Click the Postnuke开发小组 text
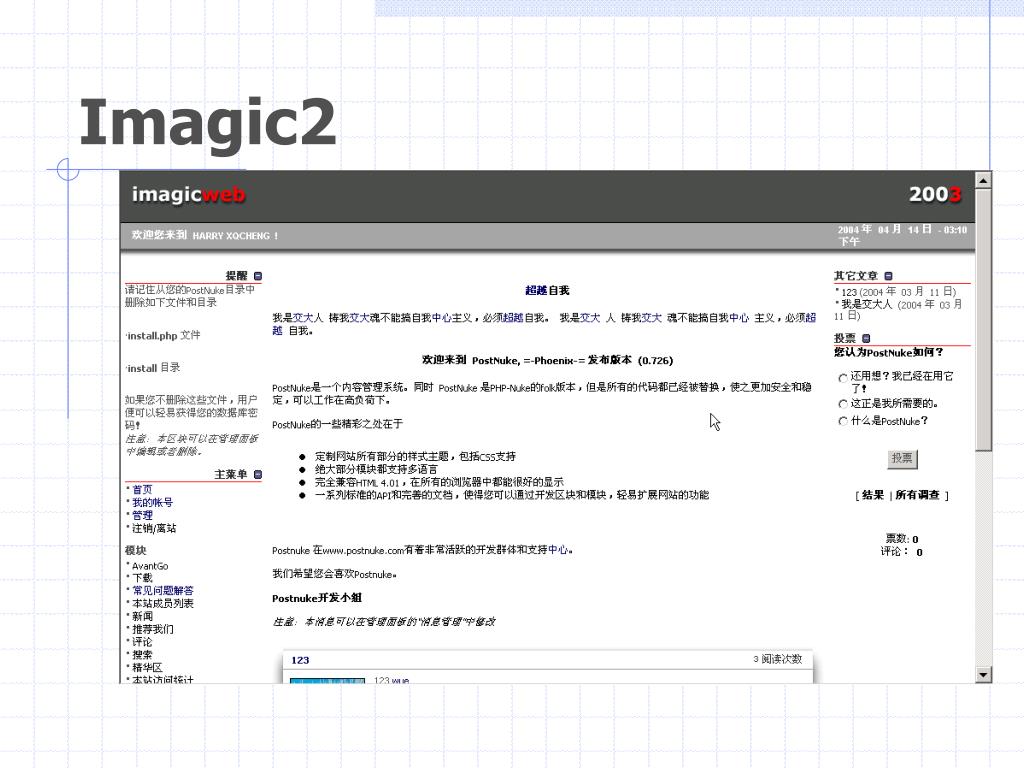The image size is (1024, 768). click(x=317, y=598)
